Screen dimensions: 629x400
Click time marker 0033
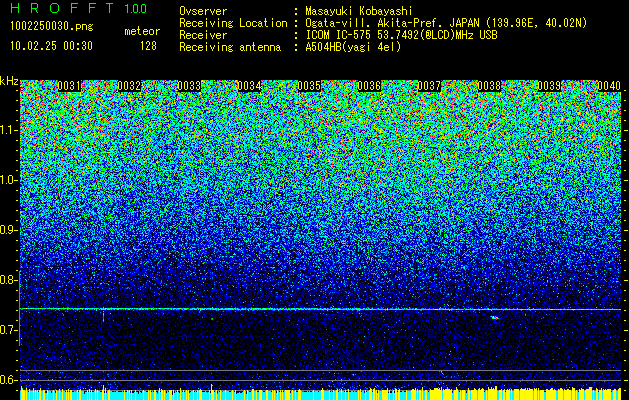pyautogui.click(x=189, y=86)
